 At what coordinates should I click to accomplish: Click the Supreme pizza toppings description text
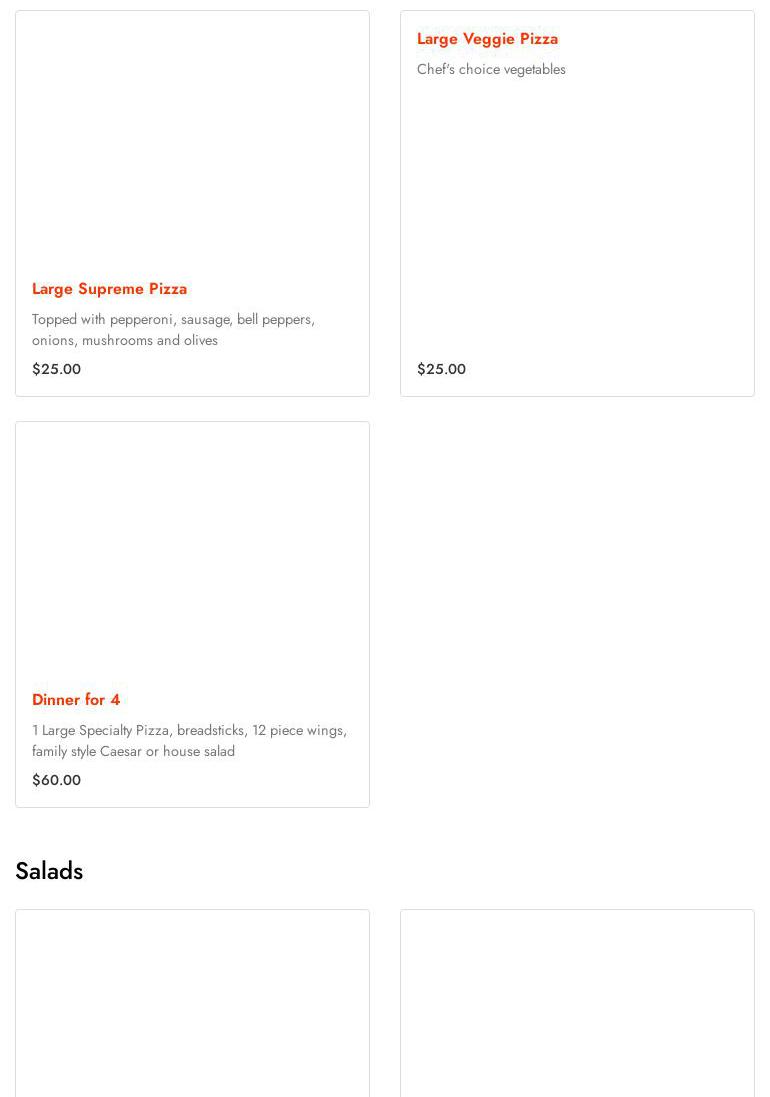pos(173,329)
